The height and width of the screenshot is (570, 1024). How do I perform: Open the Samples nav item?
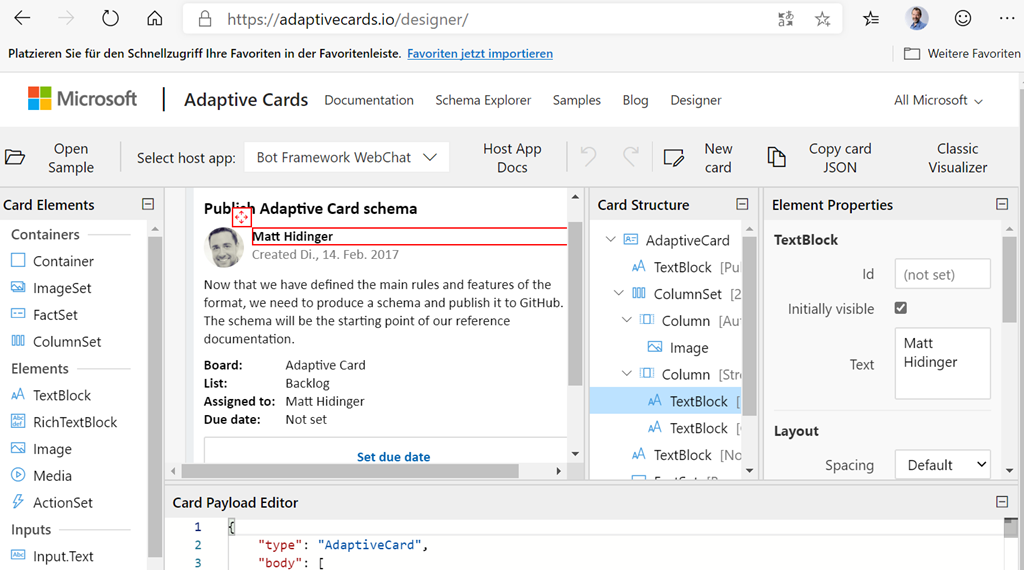pos(577,100)
